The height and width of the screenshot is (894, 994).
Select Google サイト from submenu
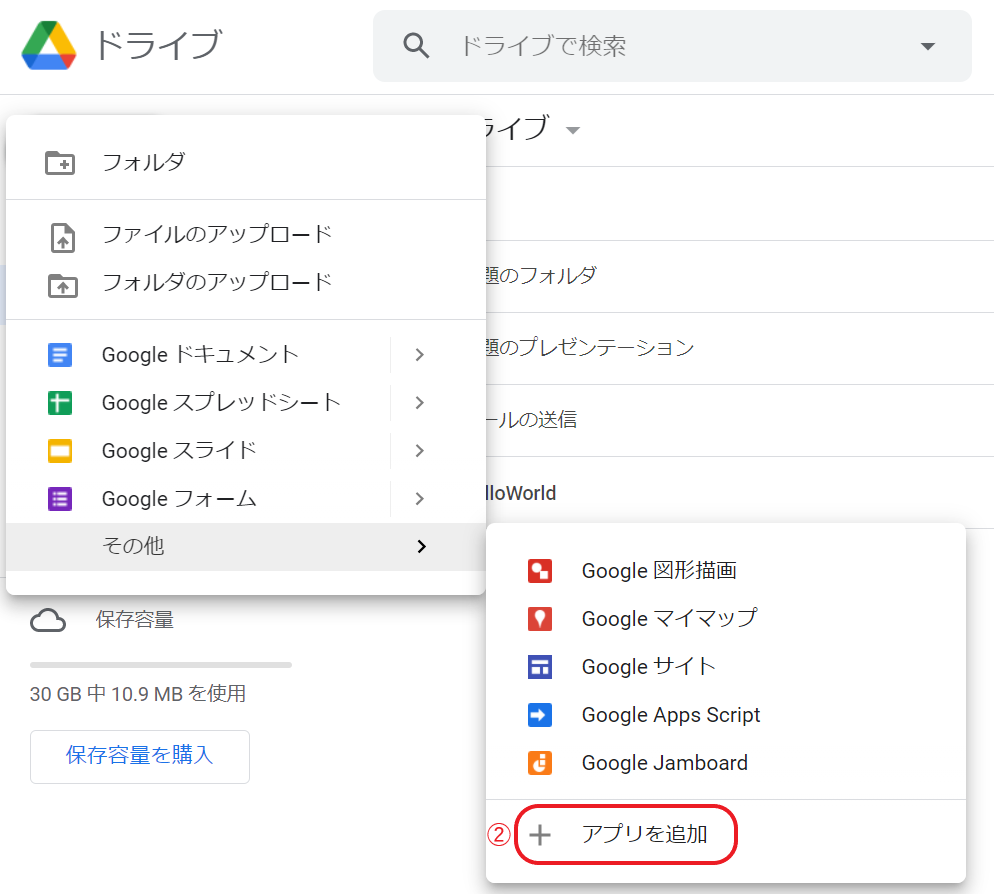(726, 667)
